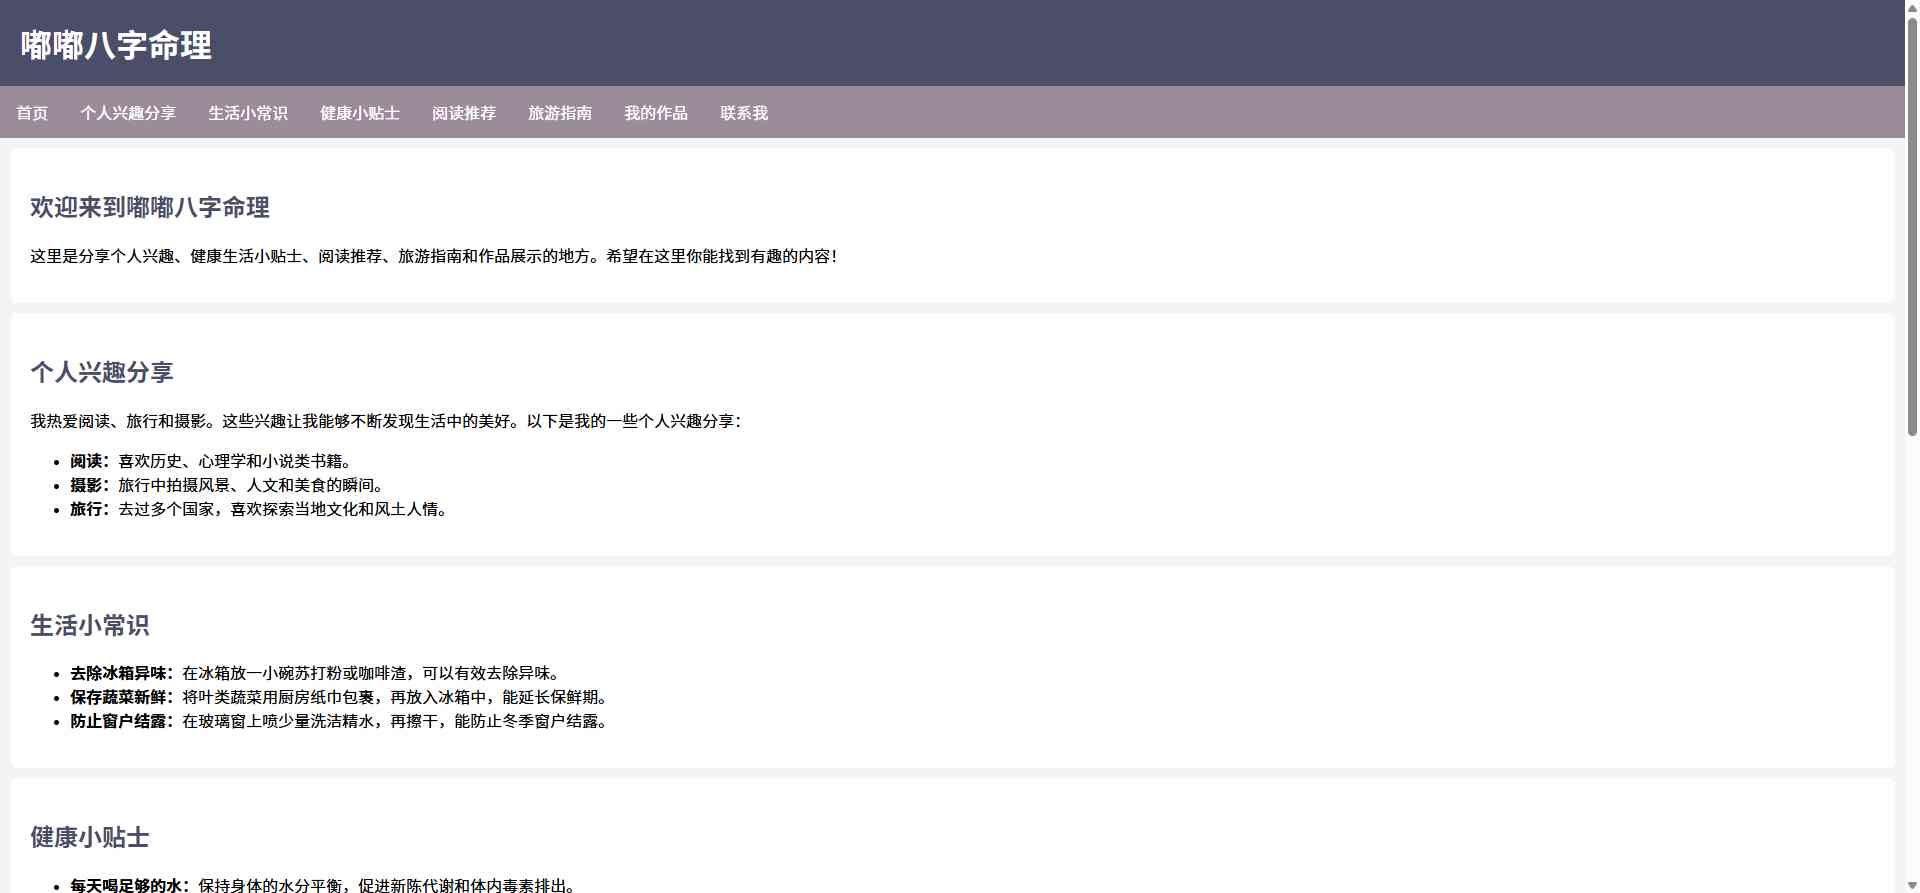Click the scrollbar down arrow

[x=1912, y=885]
